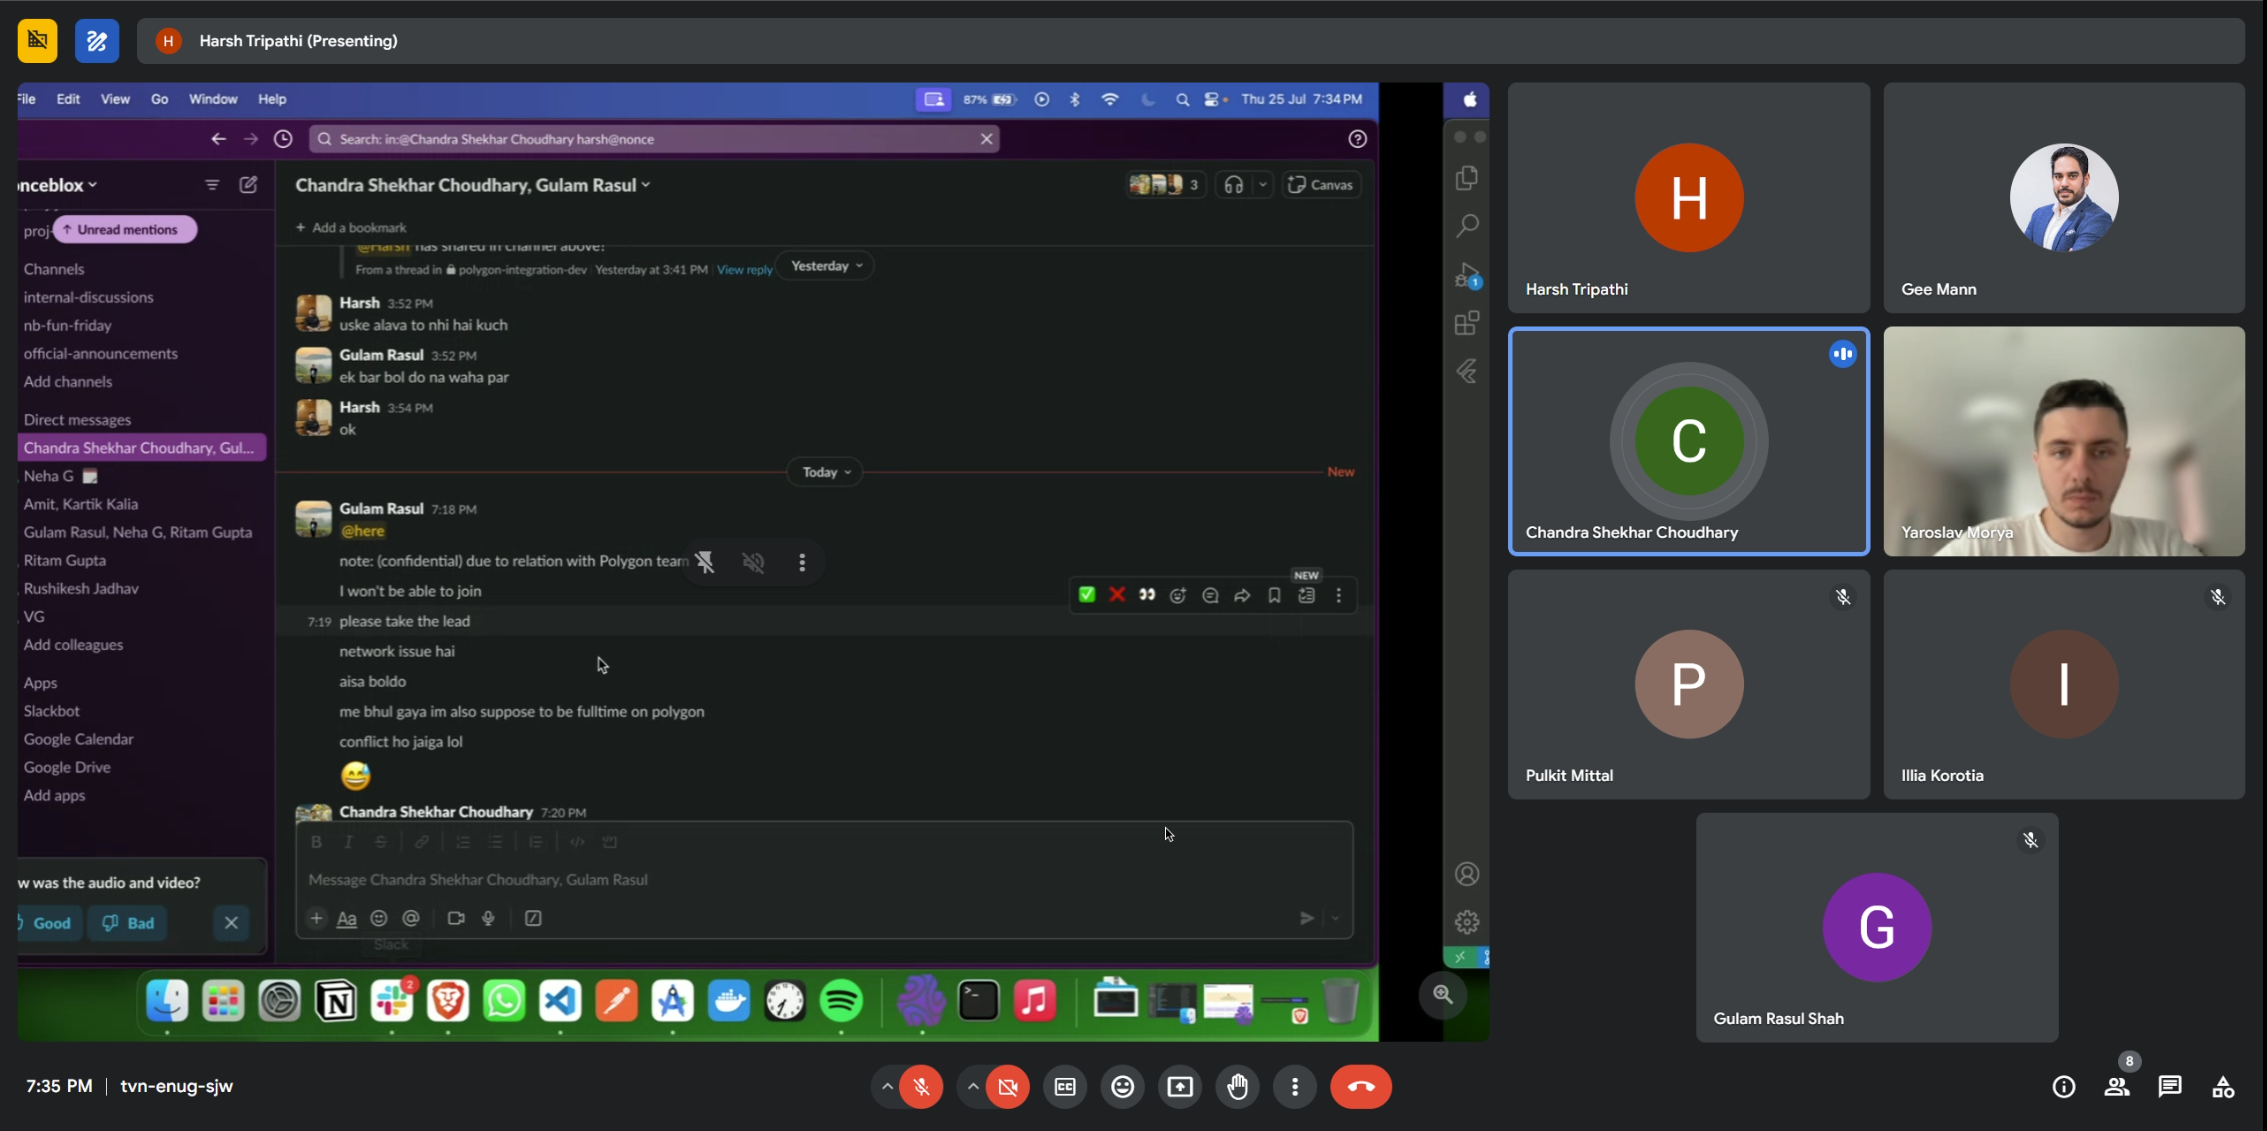Expand Meet video settings chevron
Viewport: 2267px width, 1131px height.
click(x=972, y=1086)
